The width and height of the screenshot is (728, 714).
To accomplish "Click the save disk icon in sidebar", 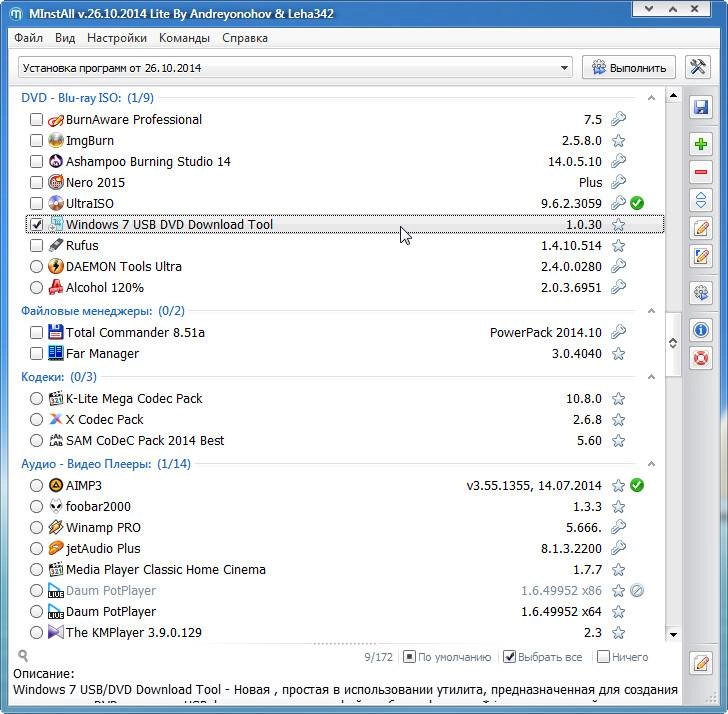I will 701,107.
